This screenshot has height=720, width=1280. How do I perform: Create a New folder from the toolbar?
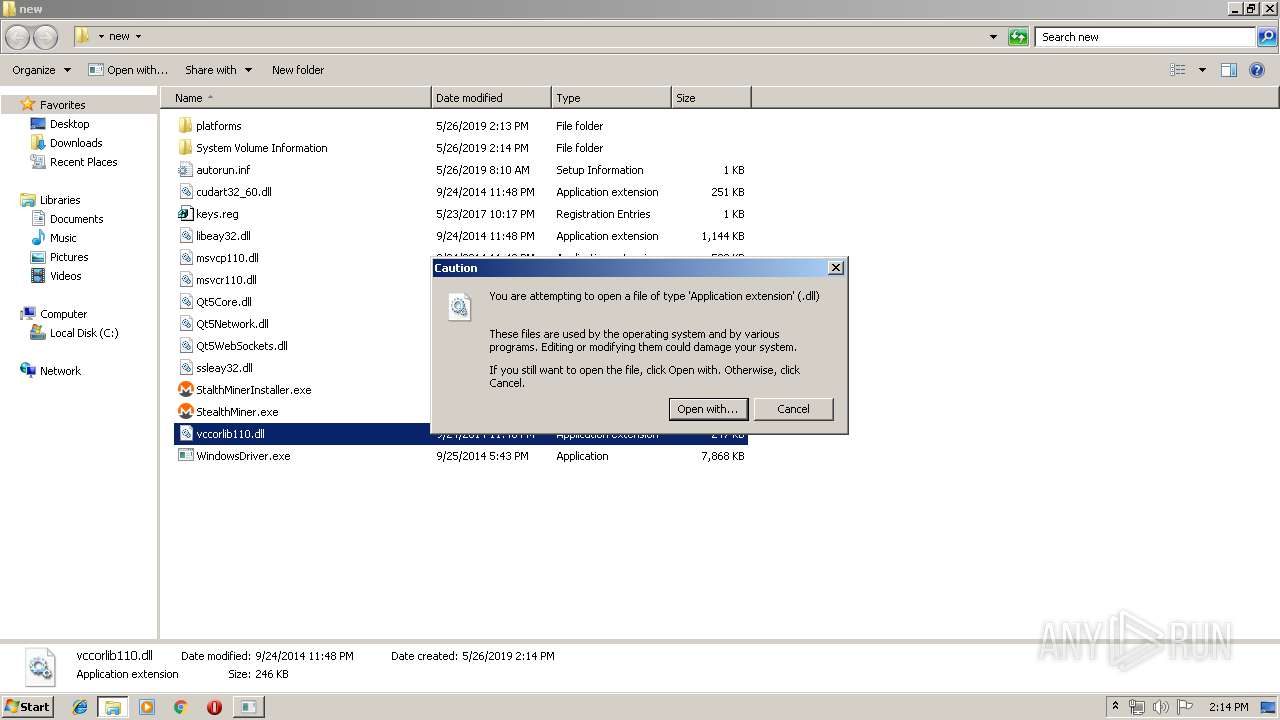pos(298,70)
